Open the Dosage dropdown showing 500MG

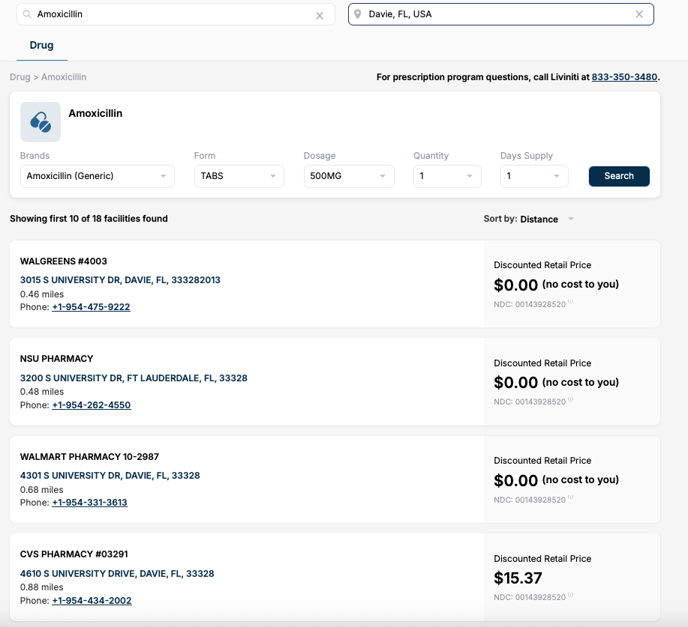(x=348, y=176)
